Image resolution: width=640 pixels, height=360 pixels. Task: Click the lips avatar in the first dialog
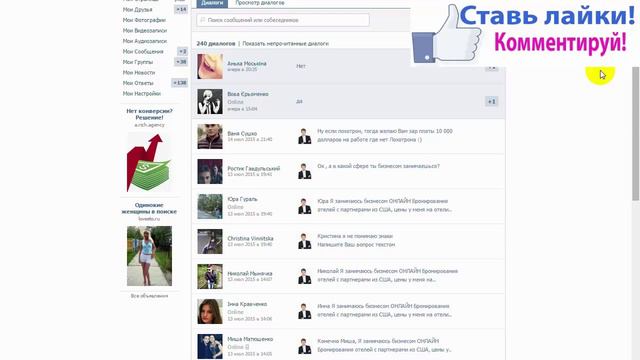point(210,67)
